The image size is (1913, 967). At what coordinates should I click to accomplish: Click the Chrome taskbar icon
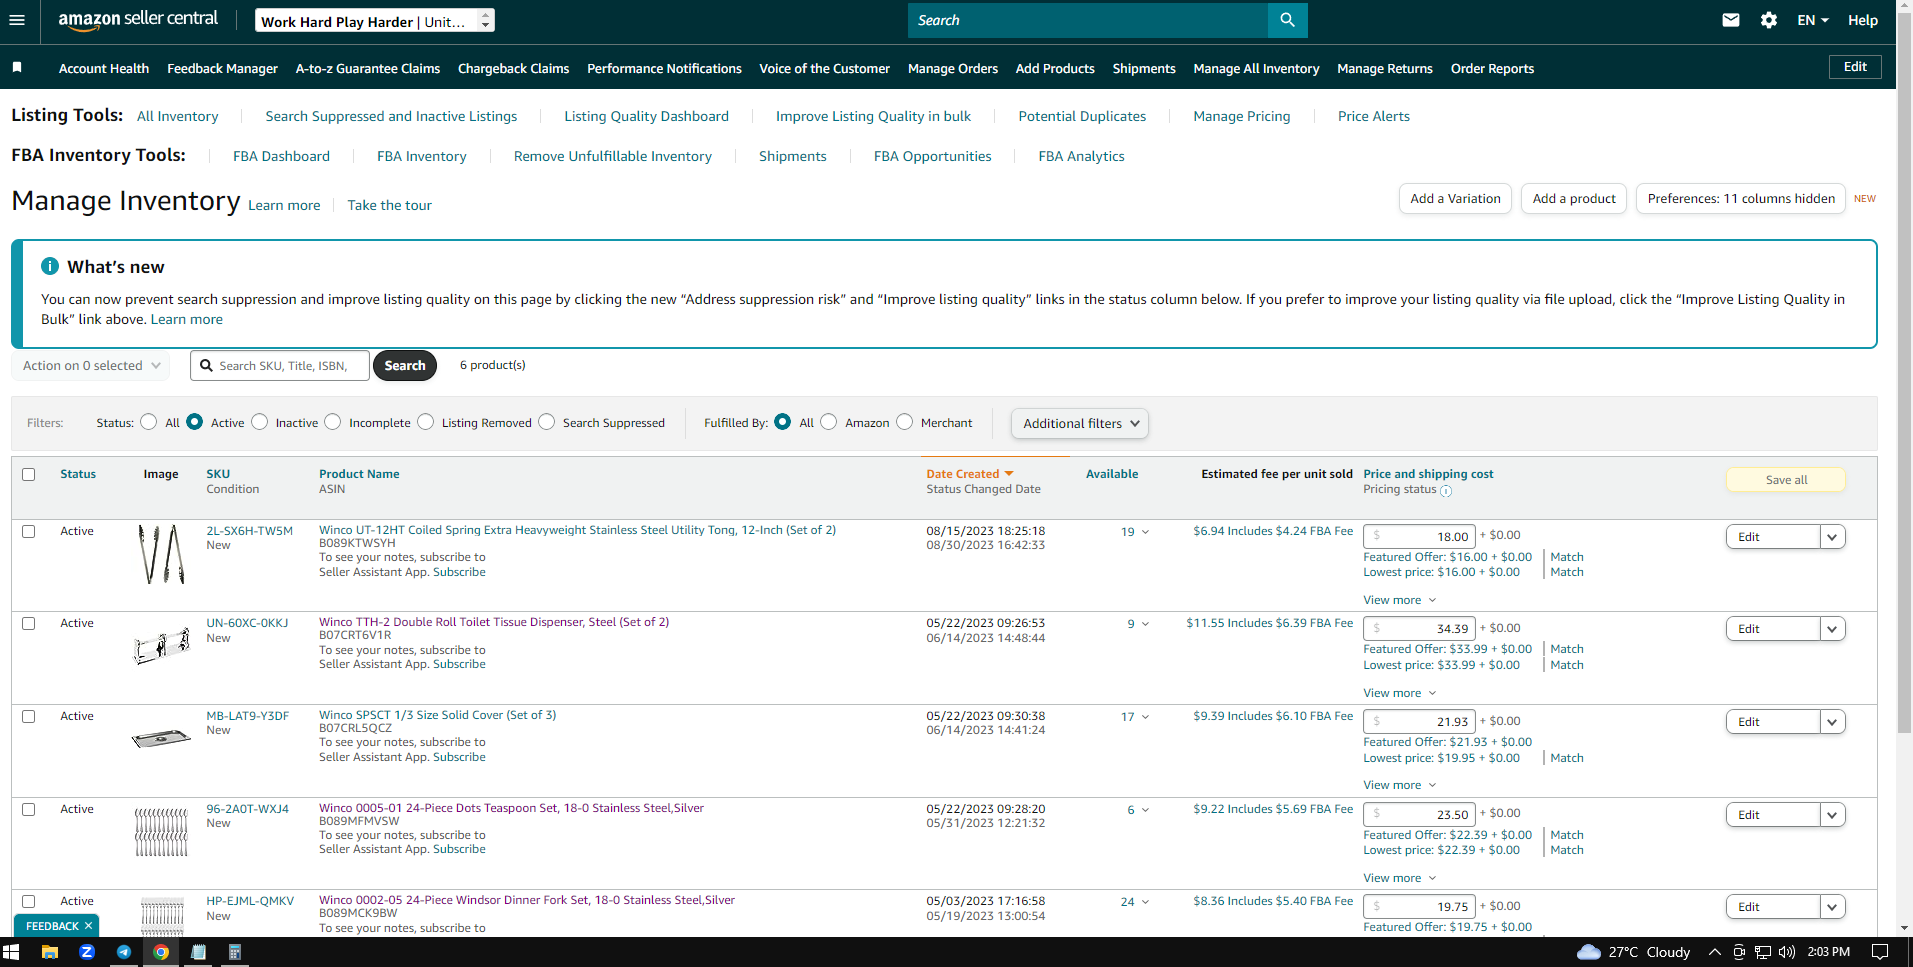click(161, 952)
